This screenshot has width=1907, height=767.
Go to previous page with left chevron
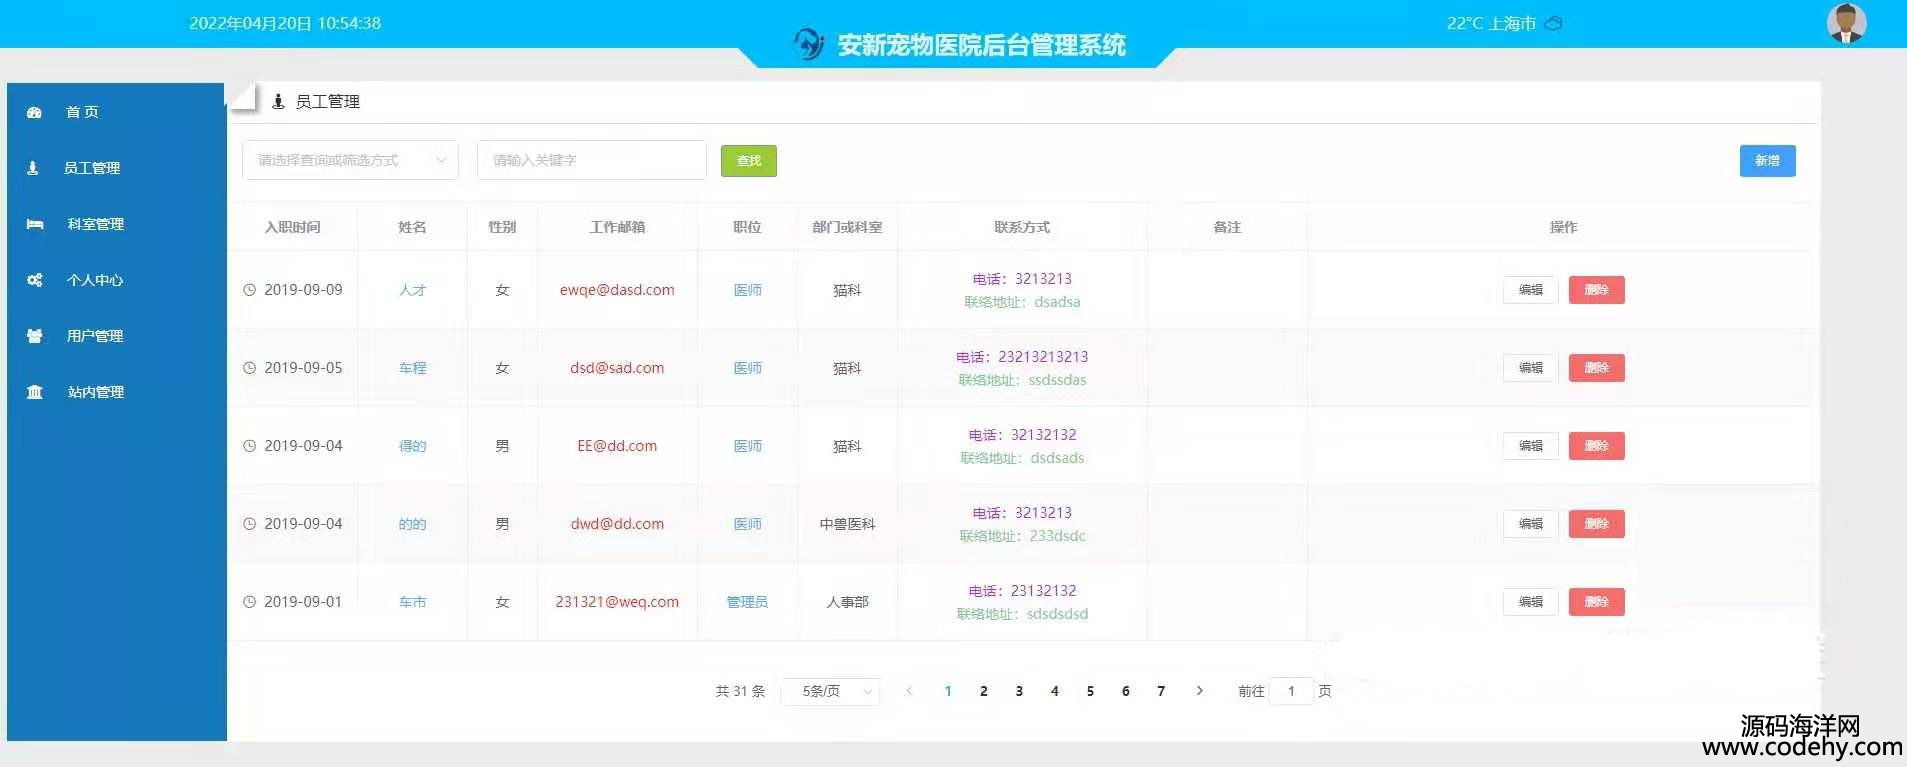click(909, 691)
